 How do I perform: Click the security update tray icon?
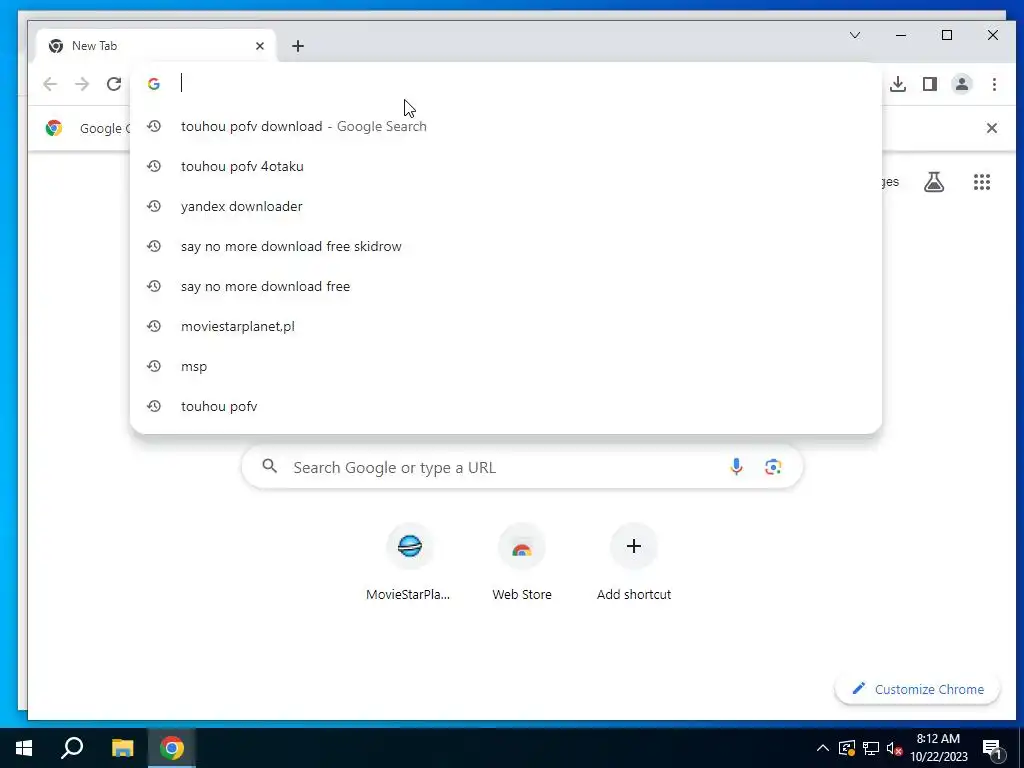(847, 748)
